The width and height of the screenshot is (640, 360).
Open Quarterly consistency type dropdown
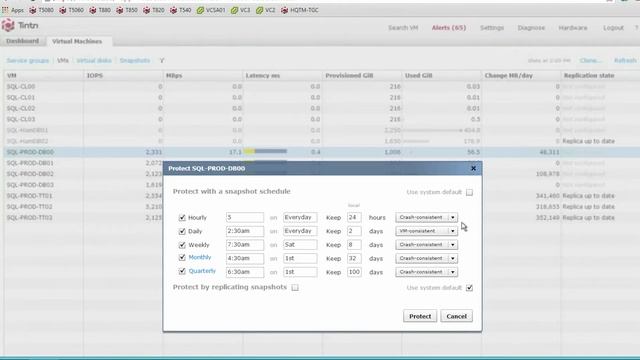[426, 272]
